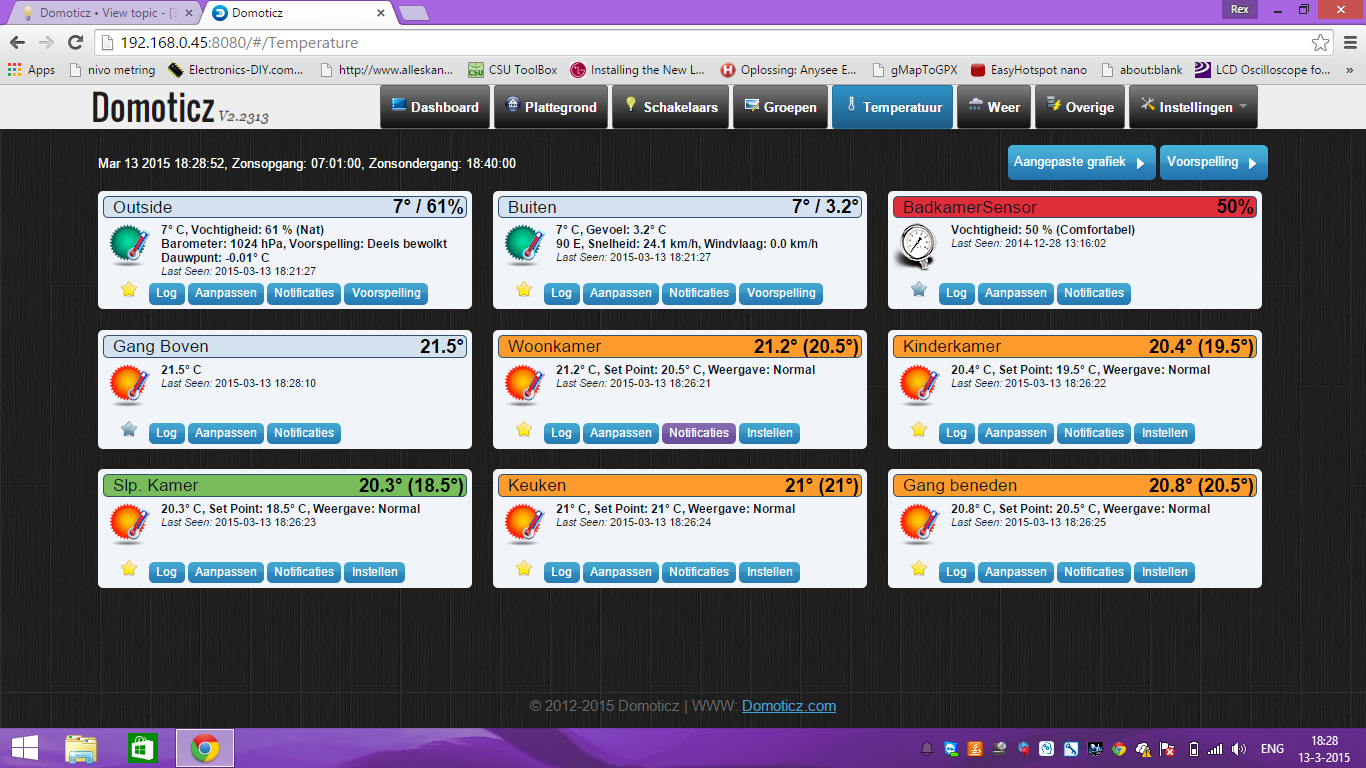Click the Rex profile button in title bar
The height and width of the screenshot is (768, 1366).
point(1239,8)
